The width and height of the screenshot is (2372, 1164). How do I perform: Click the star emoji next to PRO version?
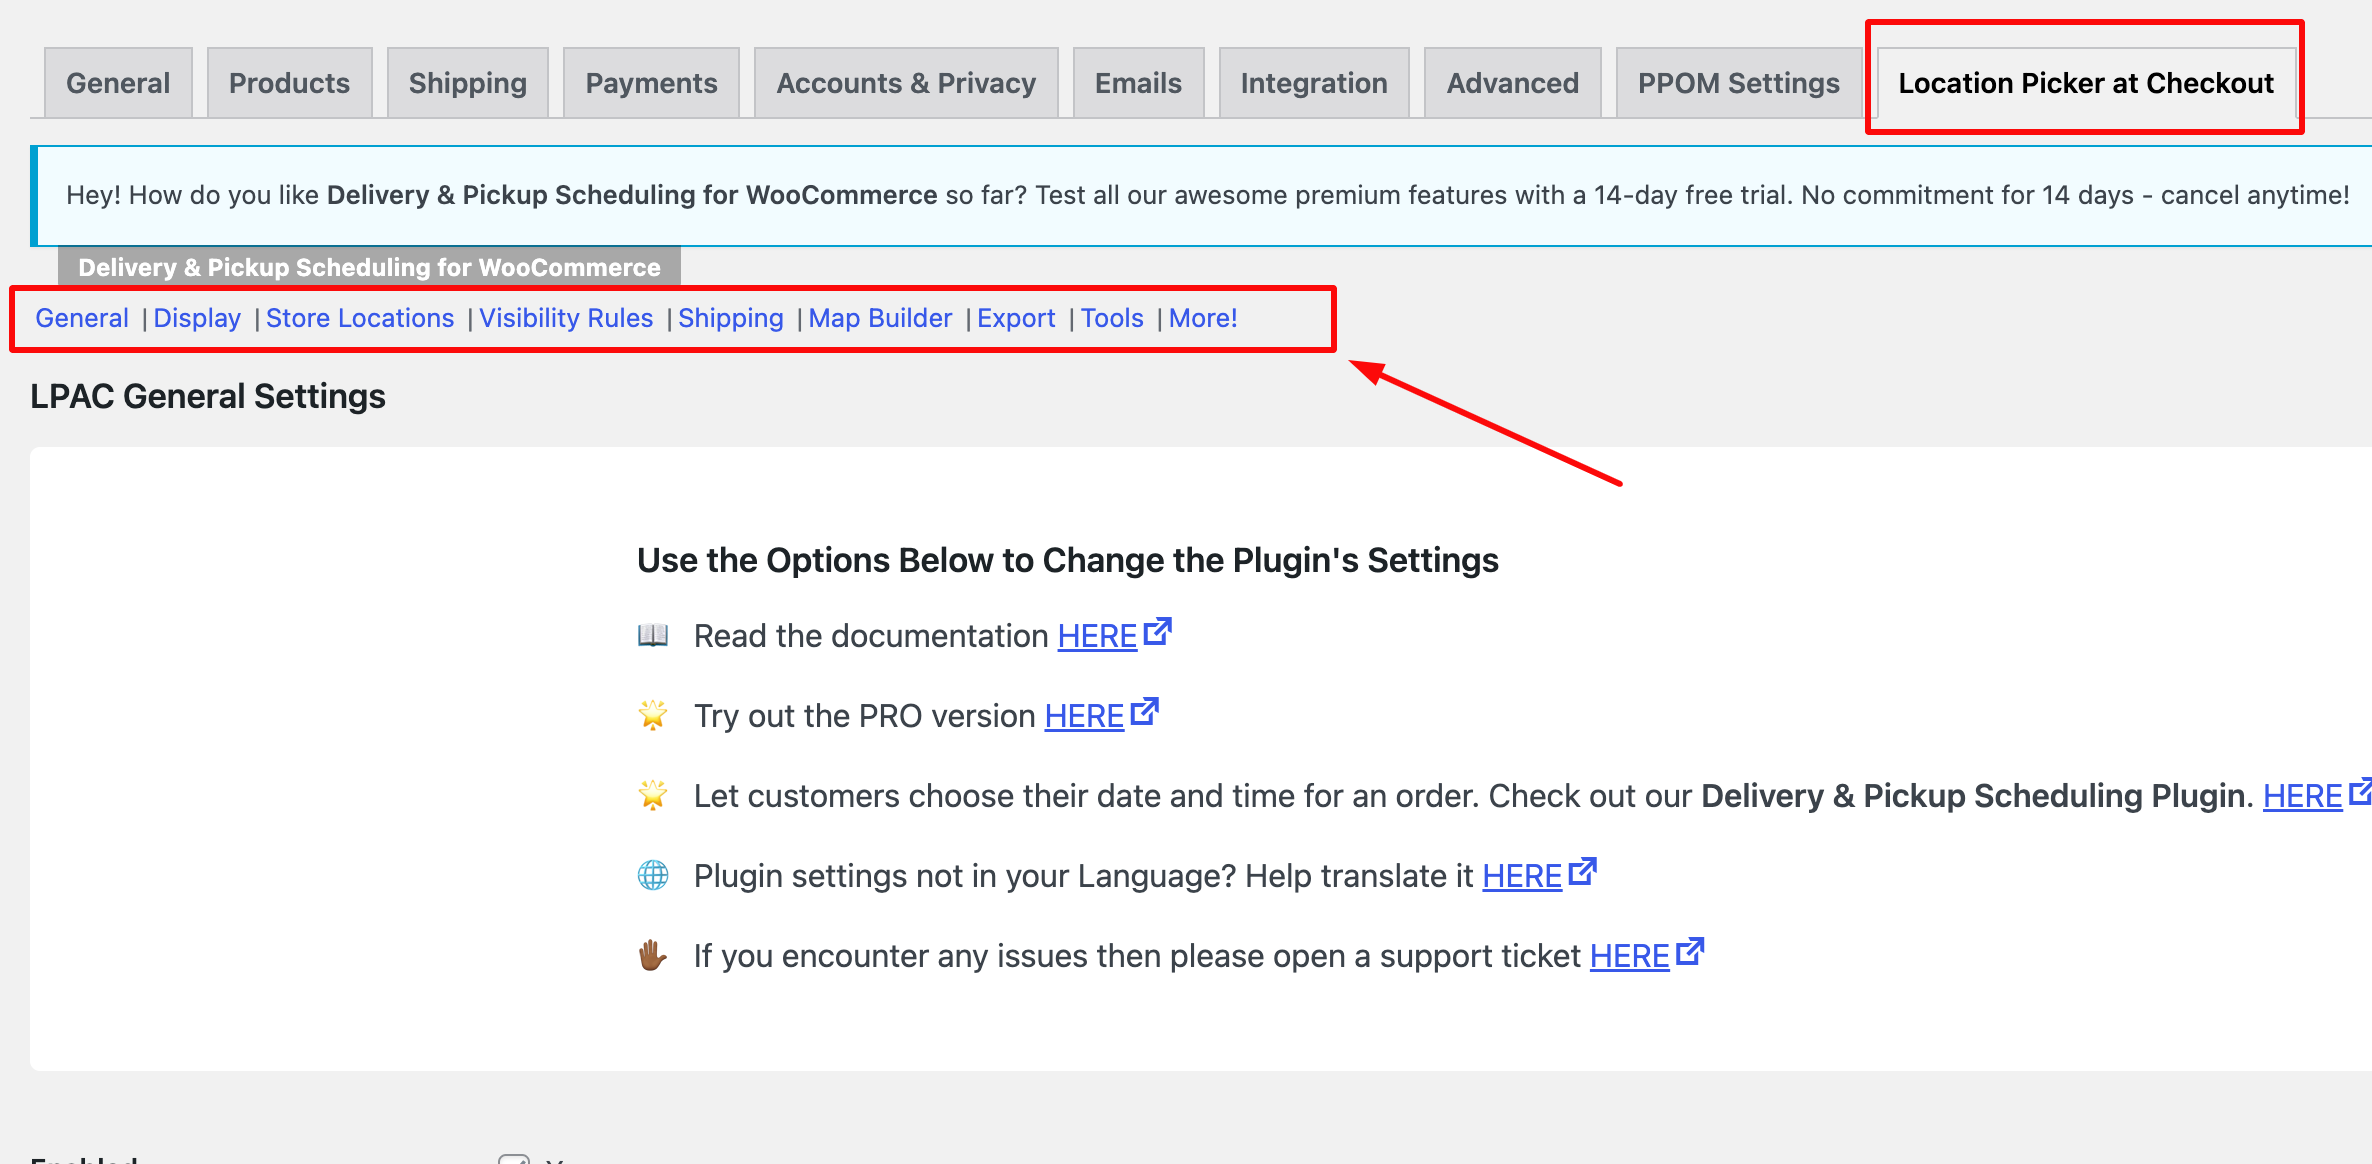pos(653,715)
